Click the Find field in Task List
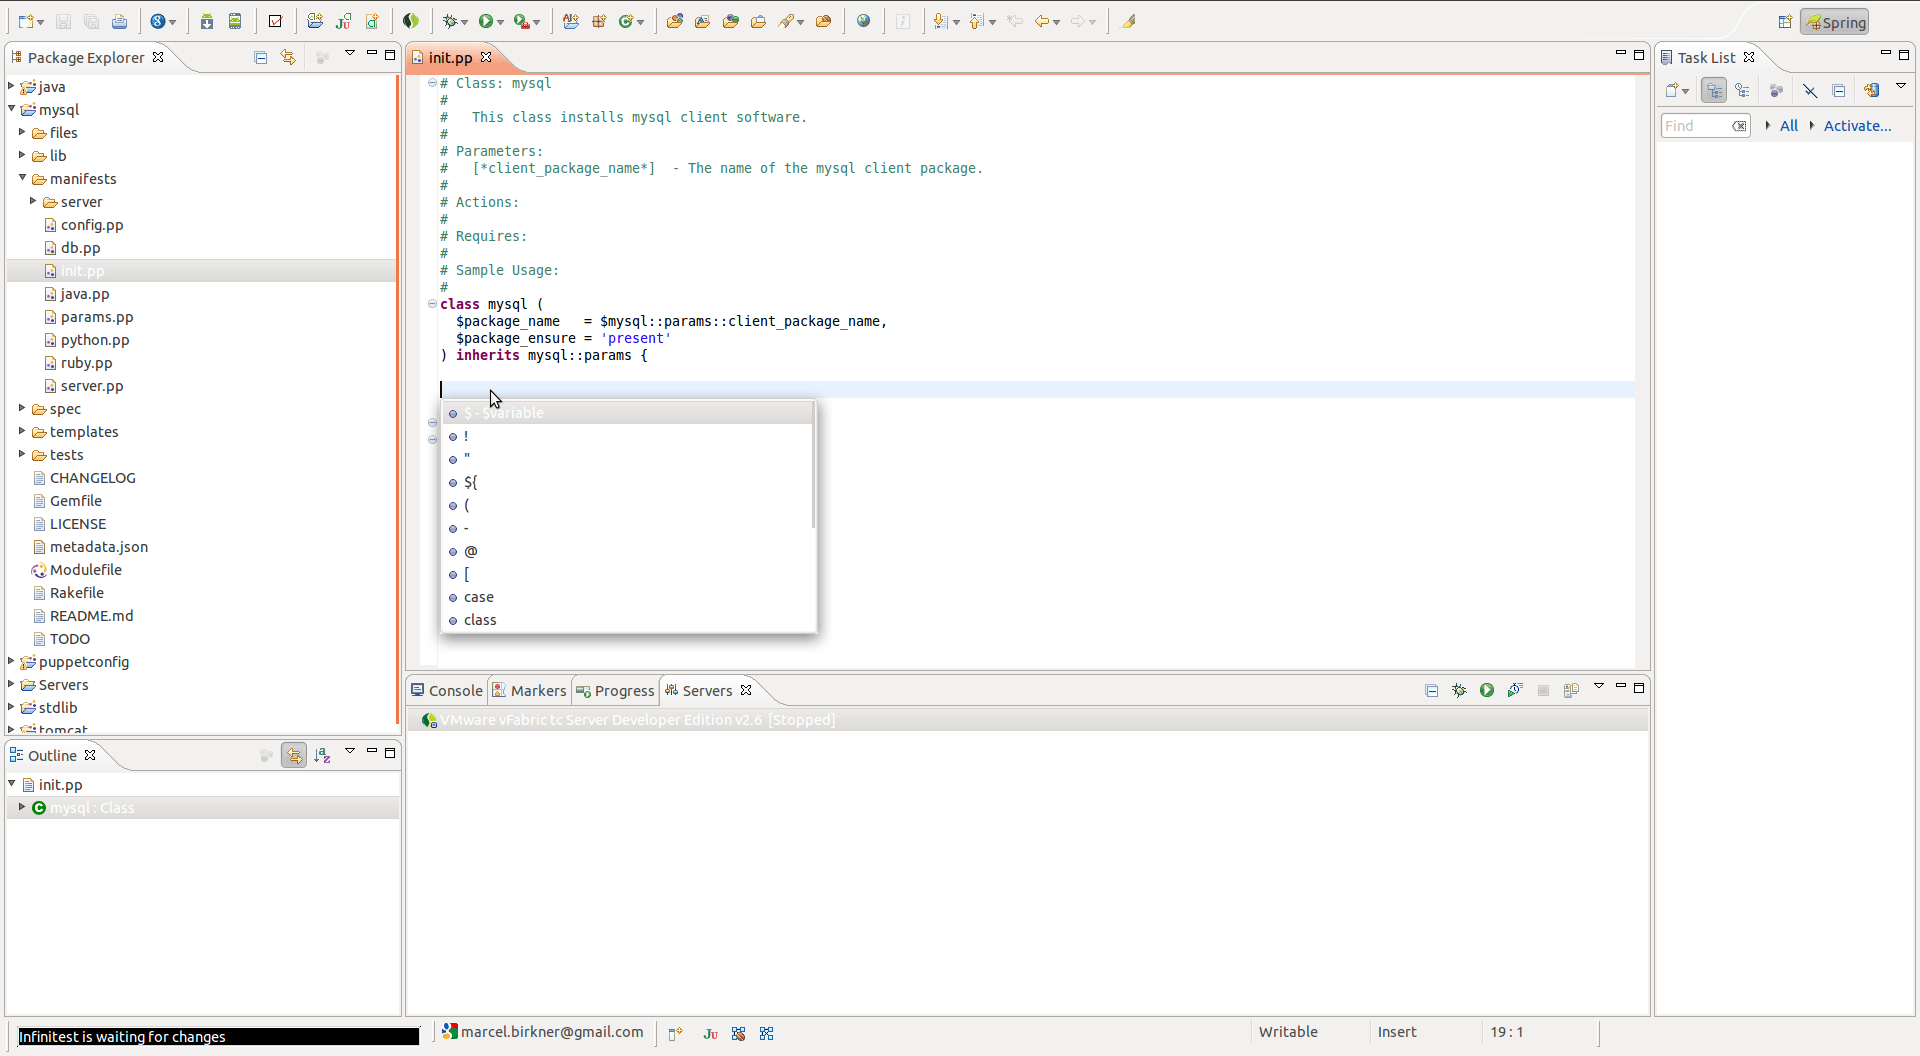Viewport: 1920px width, 1056px height. [1695, 125]
